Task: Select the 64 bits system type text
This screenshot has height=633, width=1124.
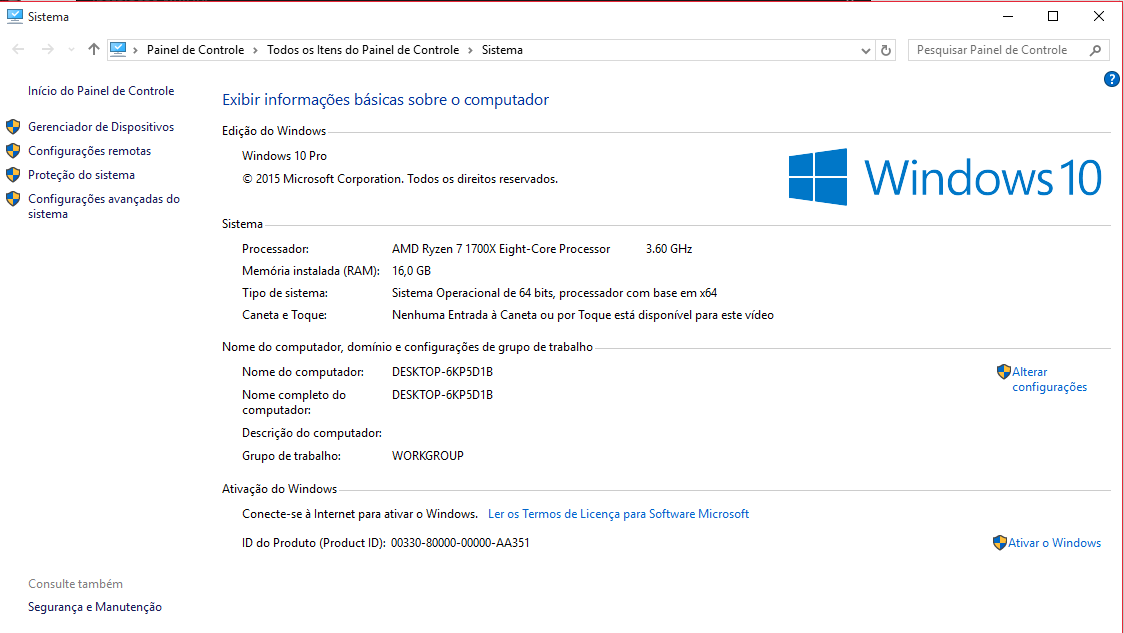Action: pos(554,293)
